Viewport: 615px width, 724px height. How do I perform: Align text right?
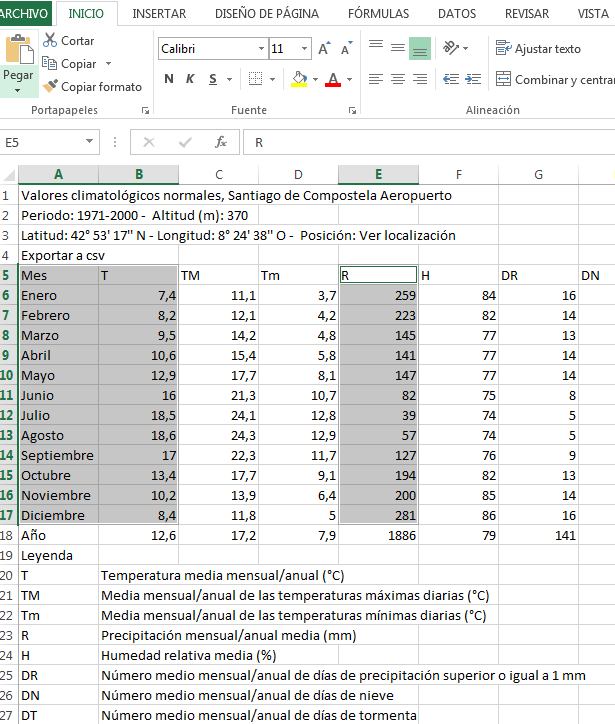pos(420,79)
